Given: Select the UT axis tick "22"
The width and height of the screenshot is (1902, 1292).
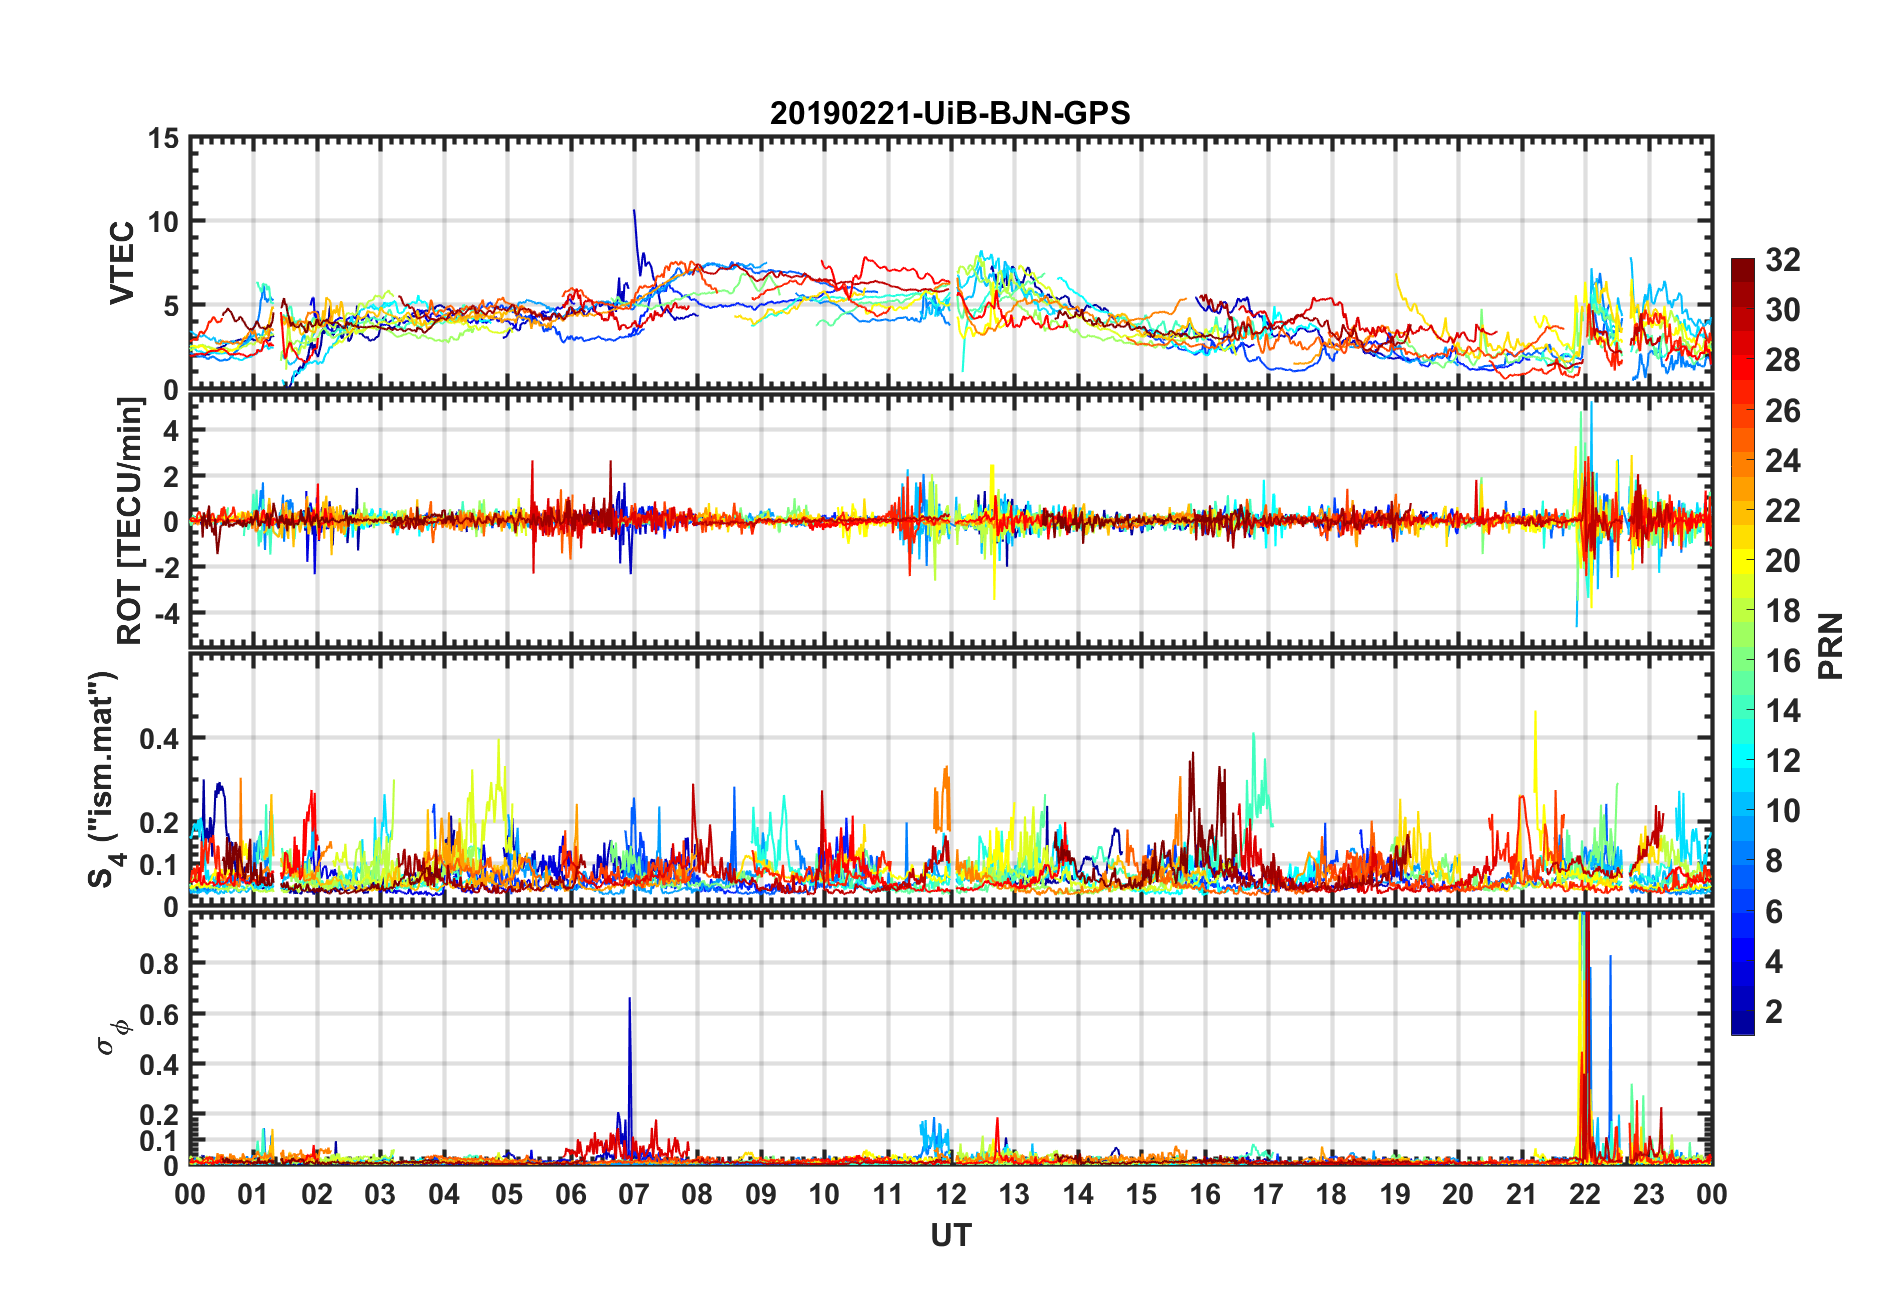Looking at the screenshot, I should click(x=1585, y=1194).
